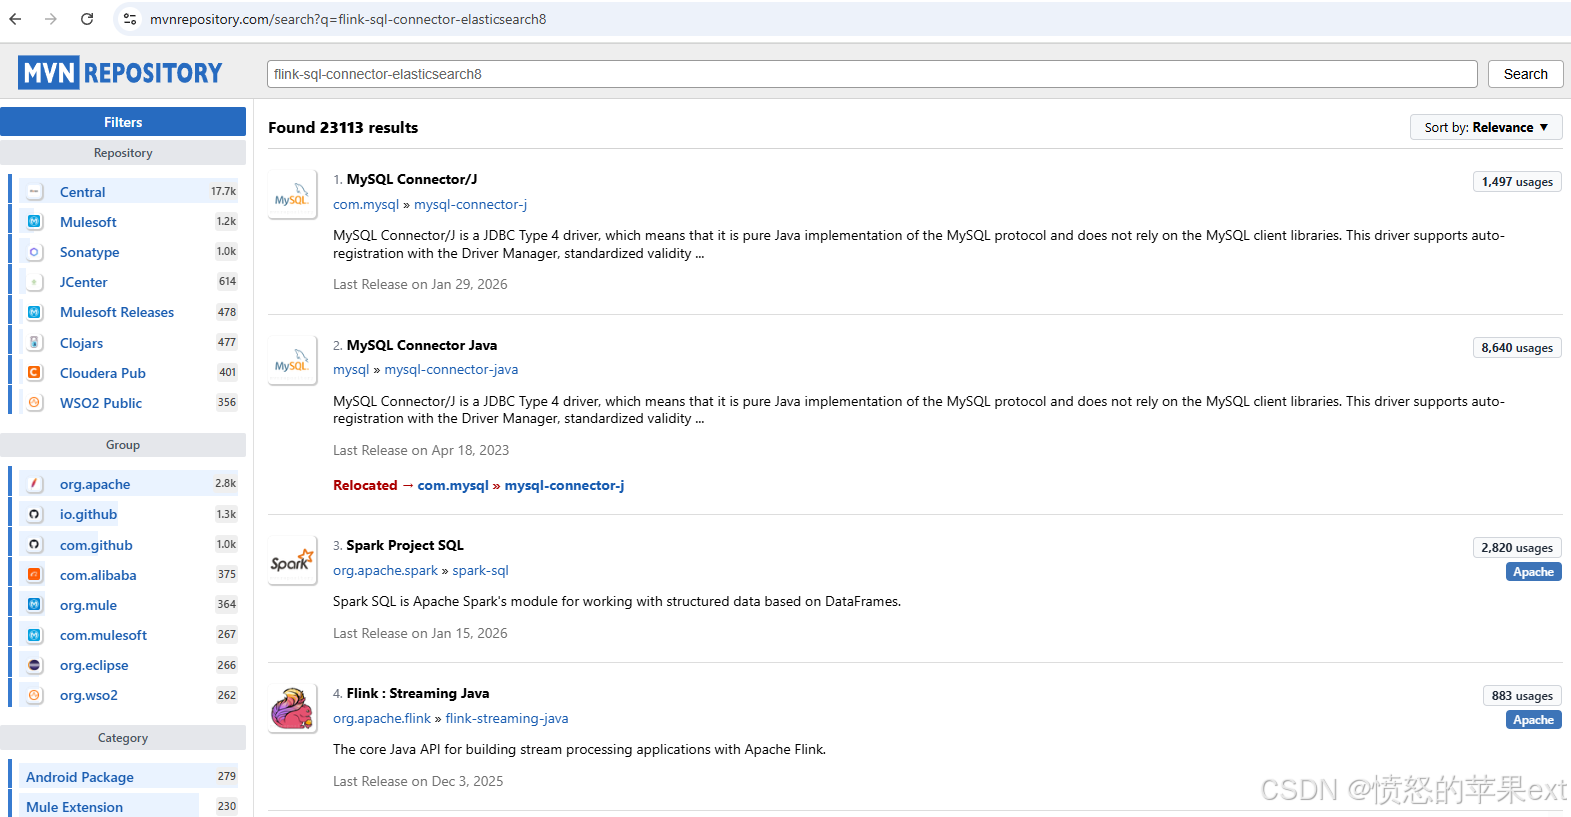Go back using the browser back arrow
Image resolution: width=1571 pixels, height=817 pixels.
click(15, 19)
